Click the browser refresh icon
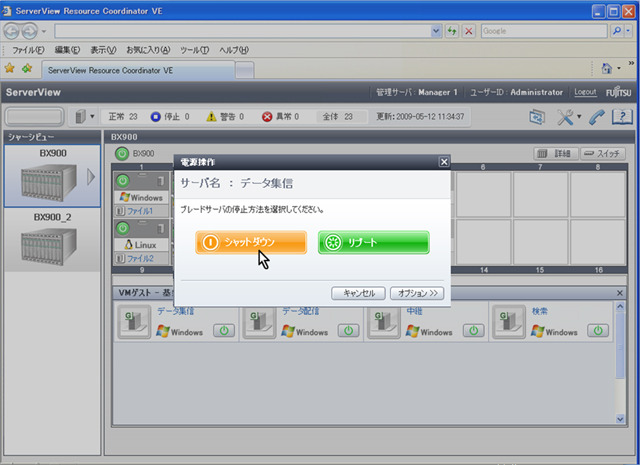 pyautogui.click(x=452, y=31)
